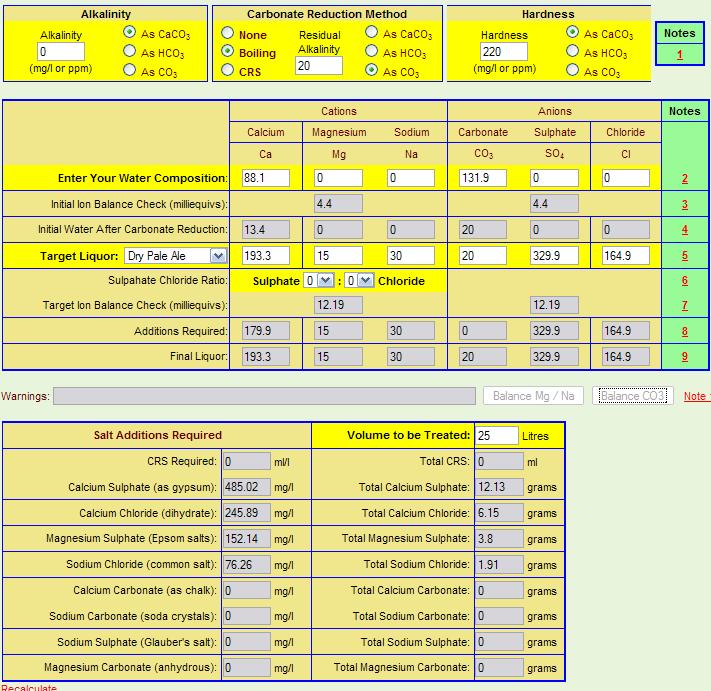The image size is (711, 691).
Task: Open Note 1 link beside Hardness
Action: tap(680, 55)
